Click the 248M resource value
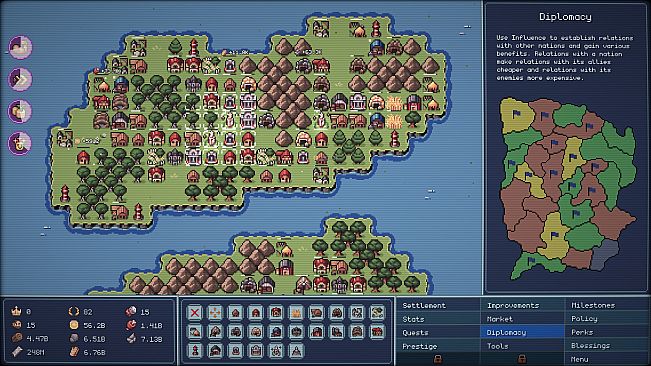 click(x=35, y=352)
